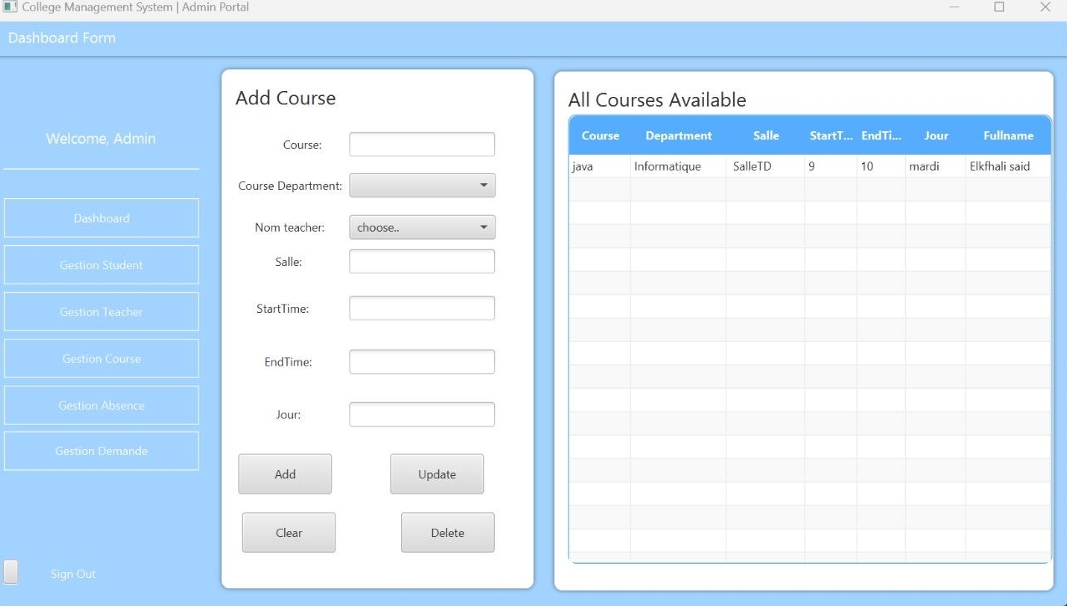The height and width of the screenshot is (608, 1067).
Task: Navigate to Gestion Teacher
Action: pos(101,312)
